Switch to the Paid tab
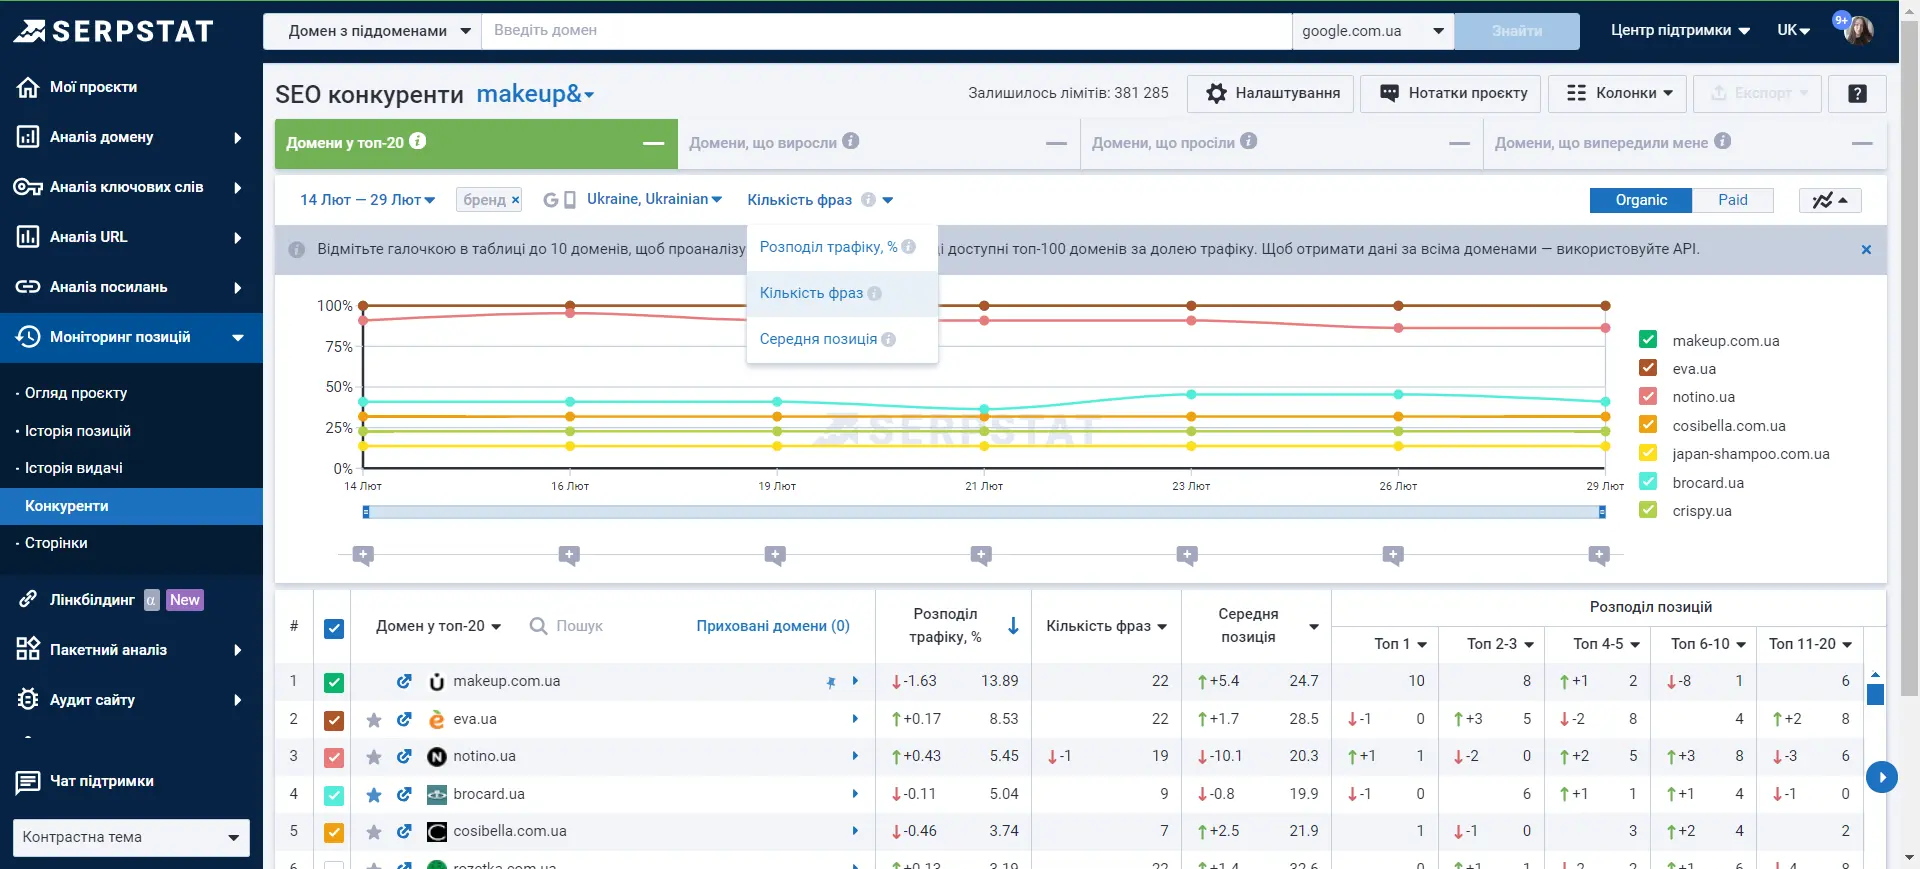1920x869 pixels. click(x=1733, y=200)
